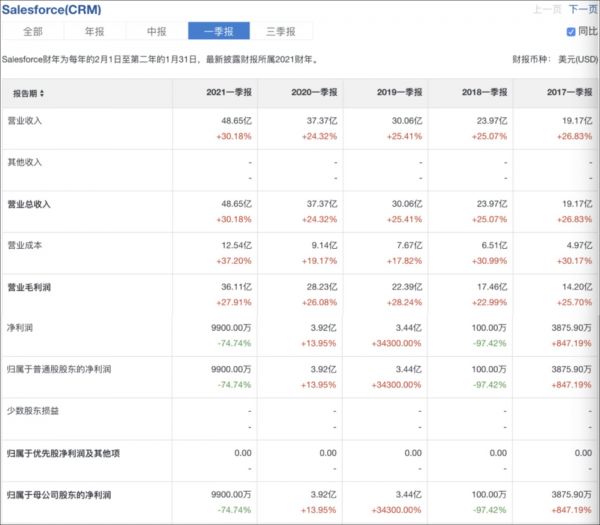The height and width of the screenshot is (525, 600).
Task: Open the 中报 tab
Action: pyautogui.click(x=157, y=32)
